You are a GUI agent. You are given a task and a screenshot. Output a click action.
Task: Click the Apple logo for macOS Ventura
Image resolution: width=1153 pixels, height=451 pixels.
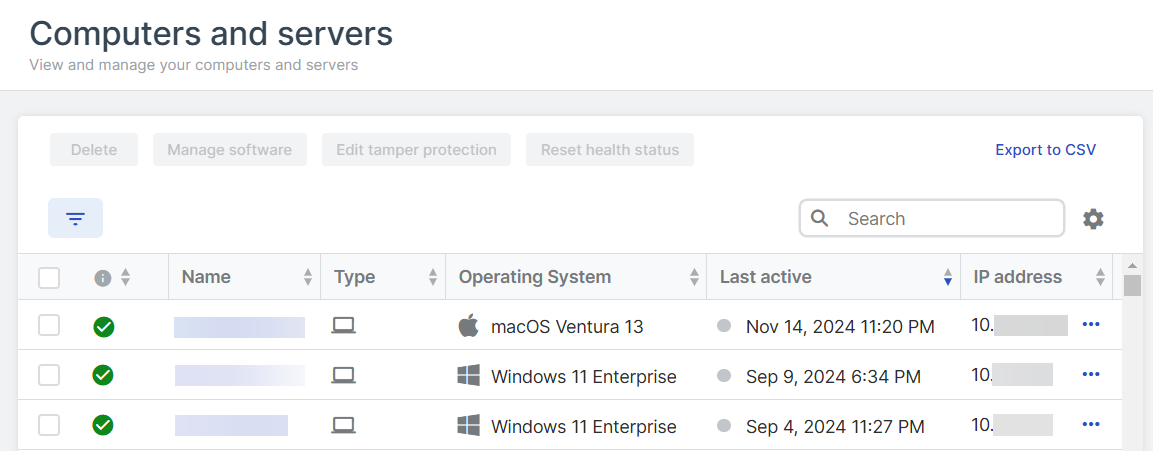tap(467, 326)
